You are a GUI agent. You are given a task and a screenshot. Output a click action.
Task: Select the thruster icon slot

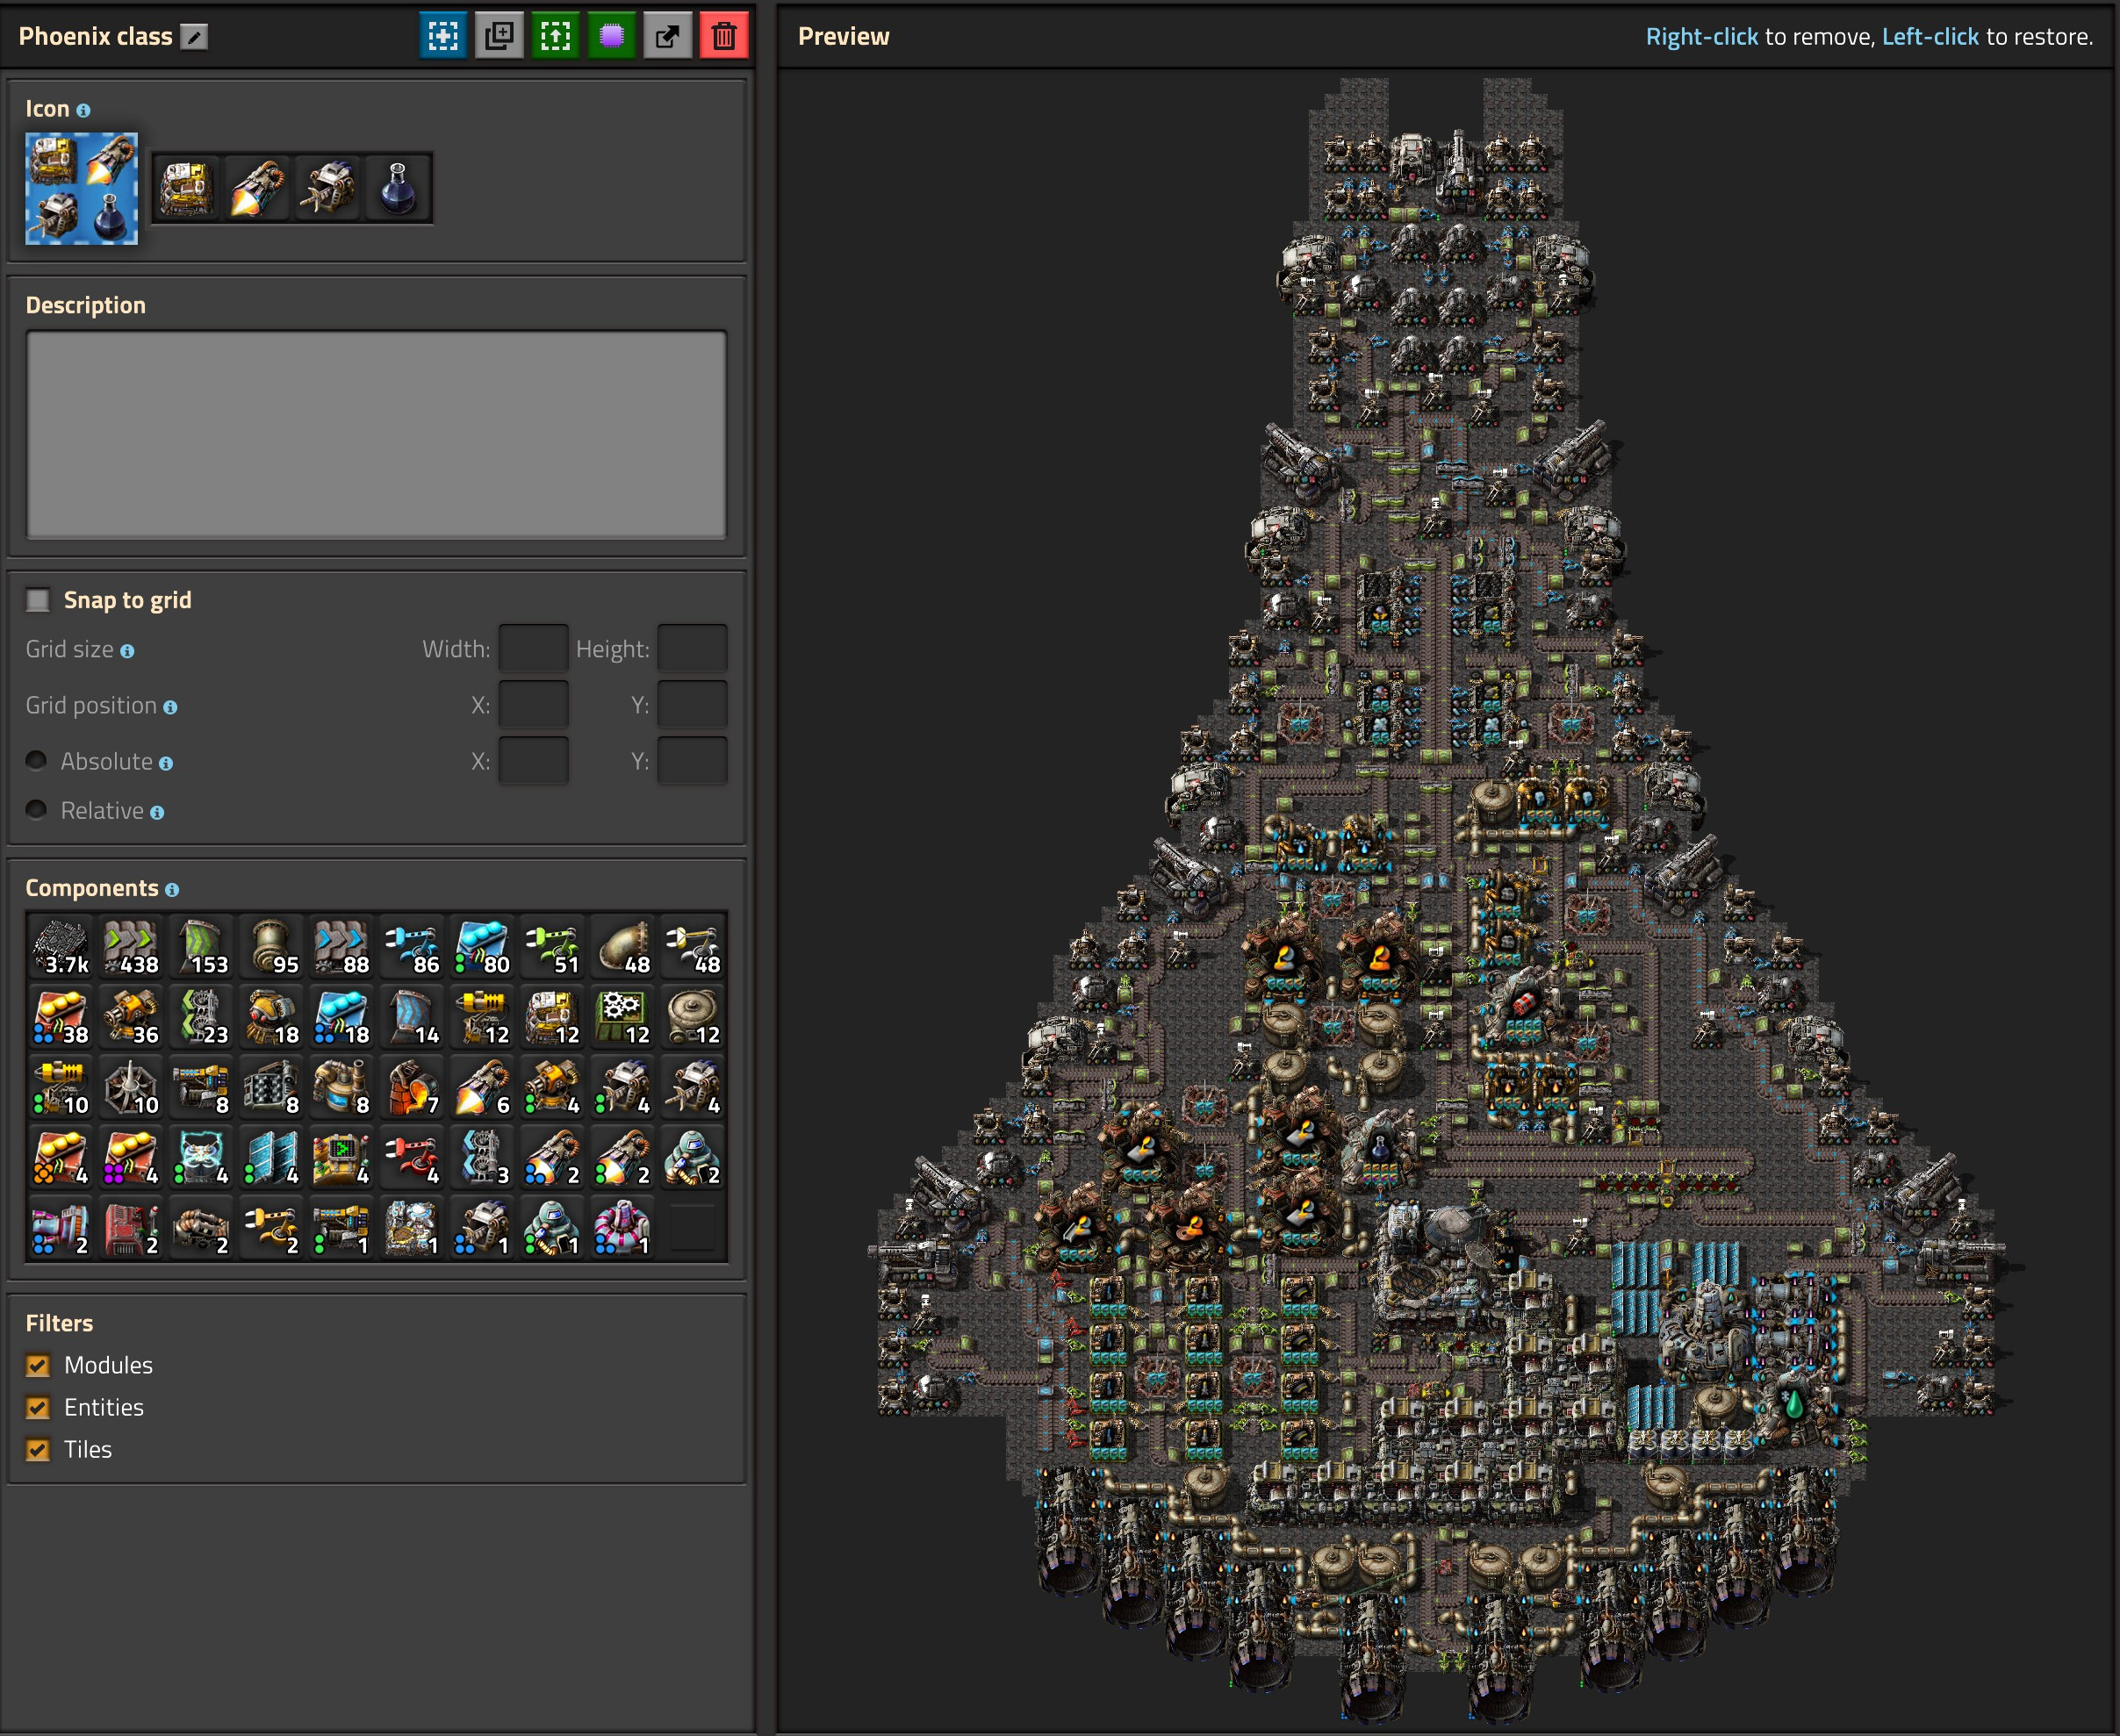click(x=257, y=188)
